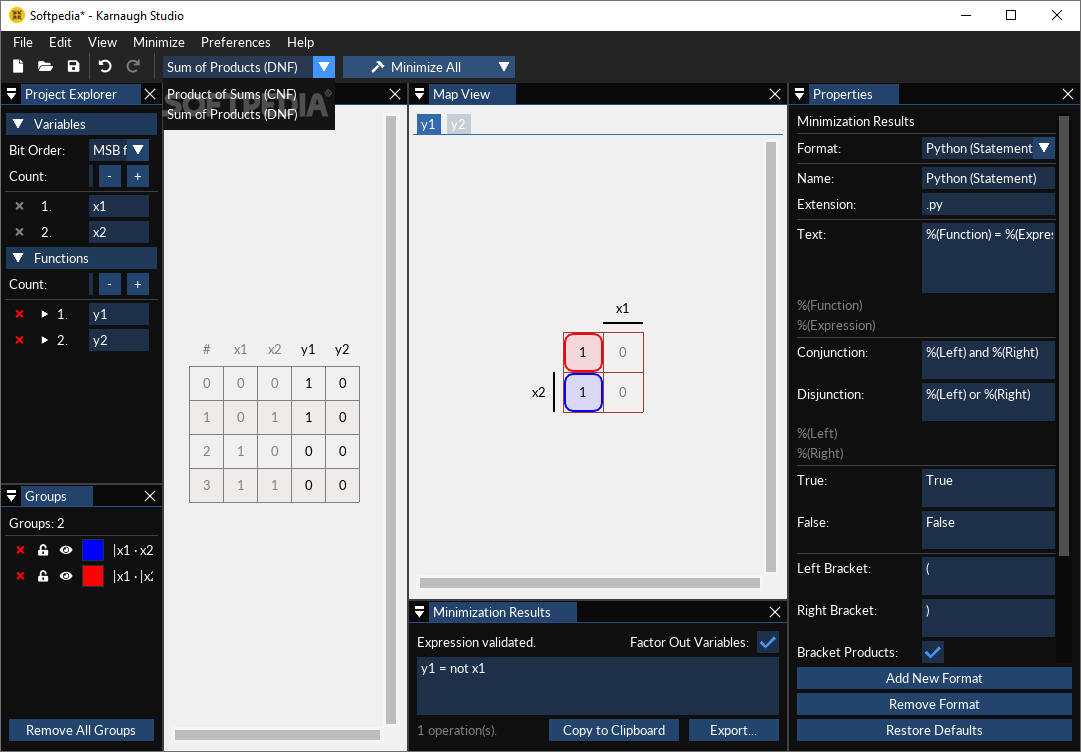Close the Map View panel
The height and width of the screenshot is (752, 1081).
click(x=775, y=94)
